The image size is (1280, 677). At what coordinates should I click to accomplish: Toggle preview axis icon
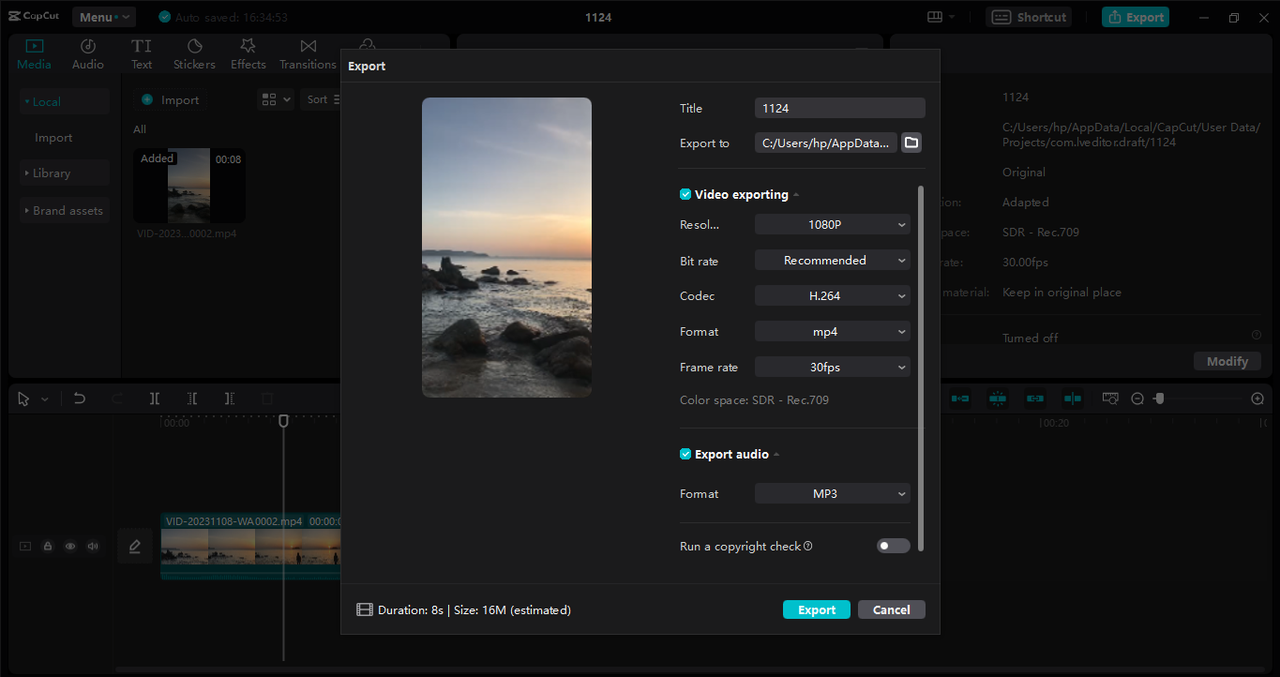[1073, 399]
